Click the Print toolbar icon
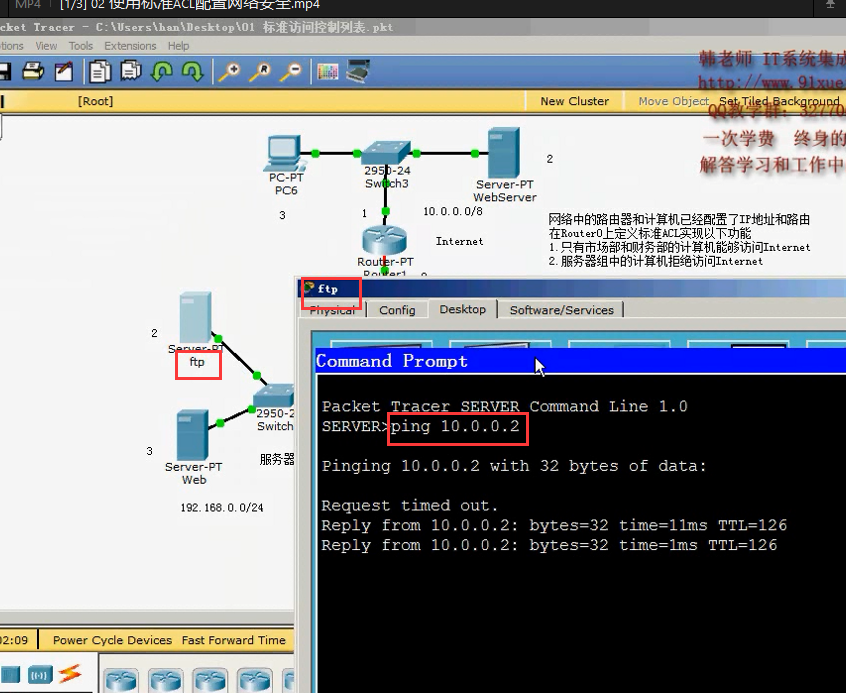The image size is (846, 693). tap(33, 72)
